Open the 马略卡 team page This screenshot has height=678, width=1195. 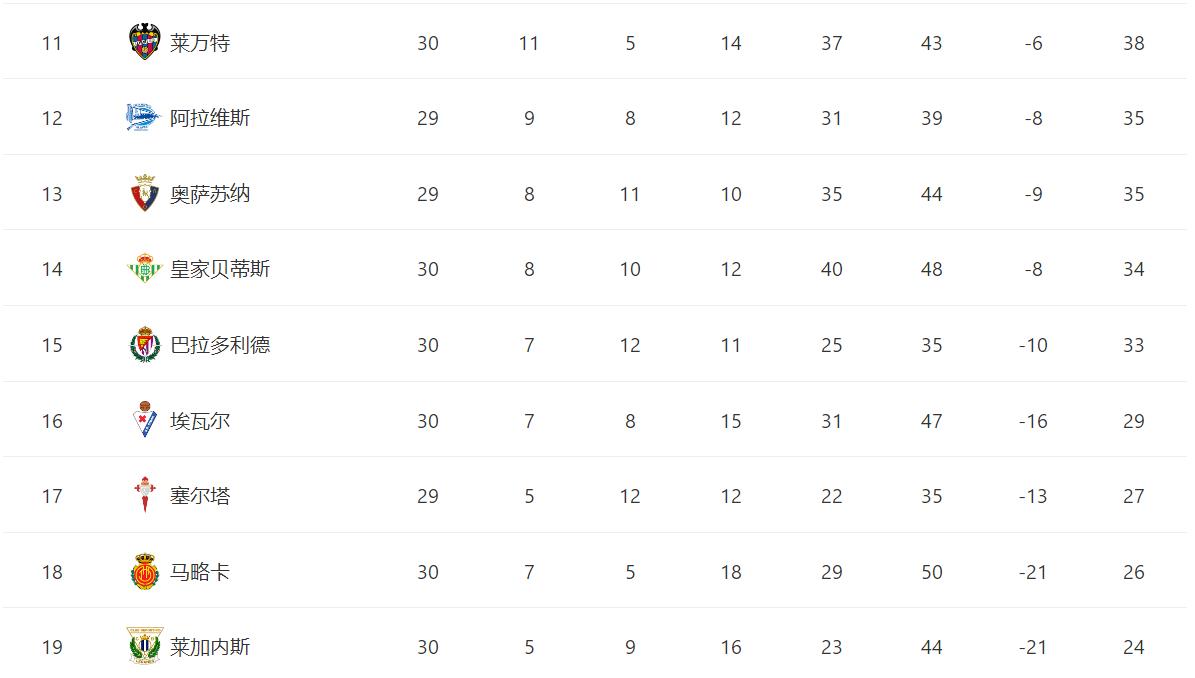tap(200, 572)
